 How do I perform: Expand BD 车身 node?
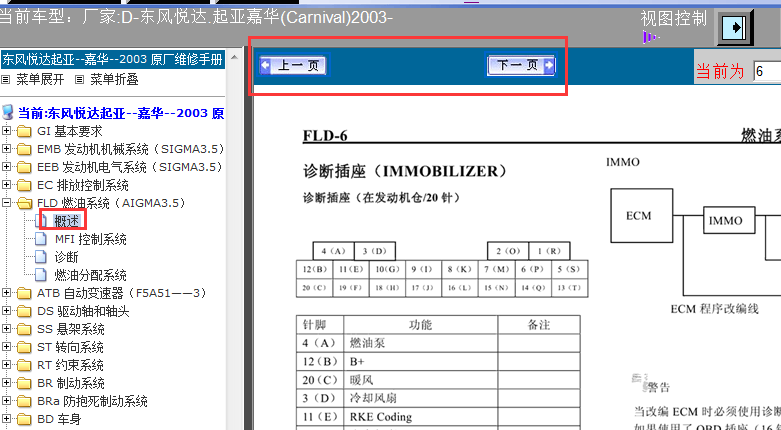[6, 419]
